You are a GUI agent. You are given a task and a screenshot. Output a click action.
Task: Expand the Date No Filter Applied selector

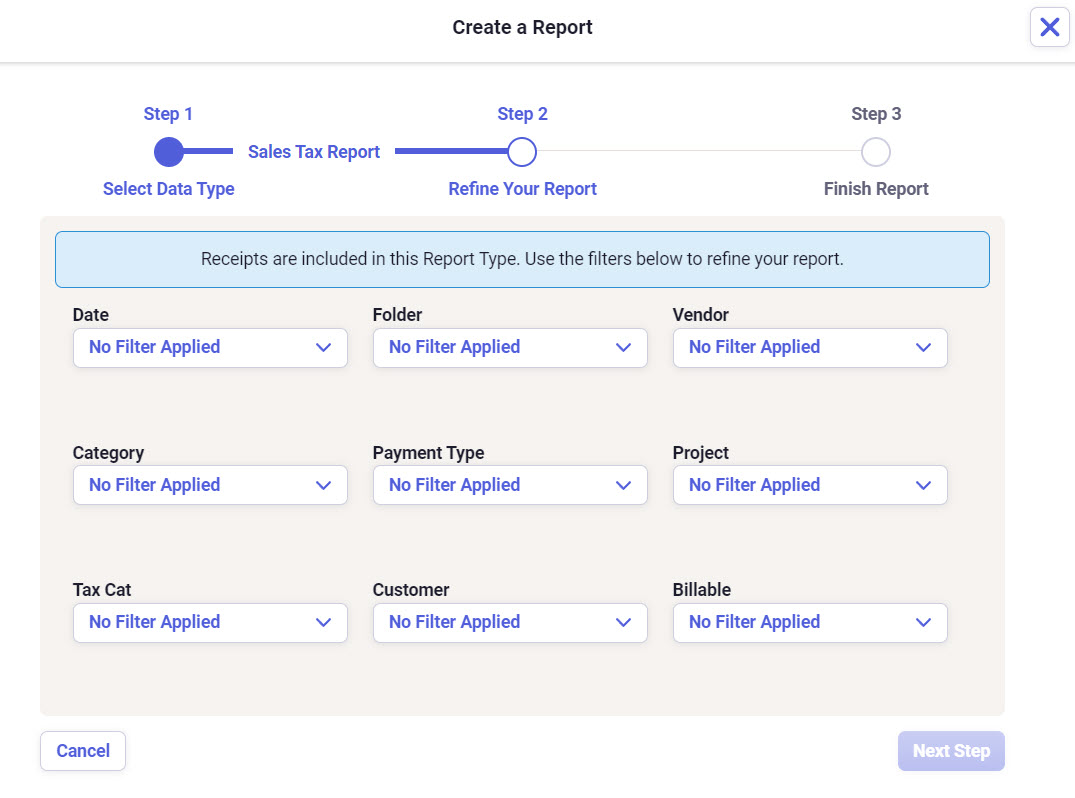[x=210, y=347]
